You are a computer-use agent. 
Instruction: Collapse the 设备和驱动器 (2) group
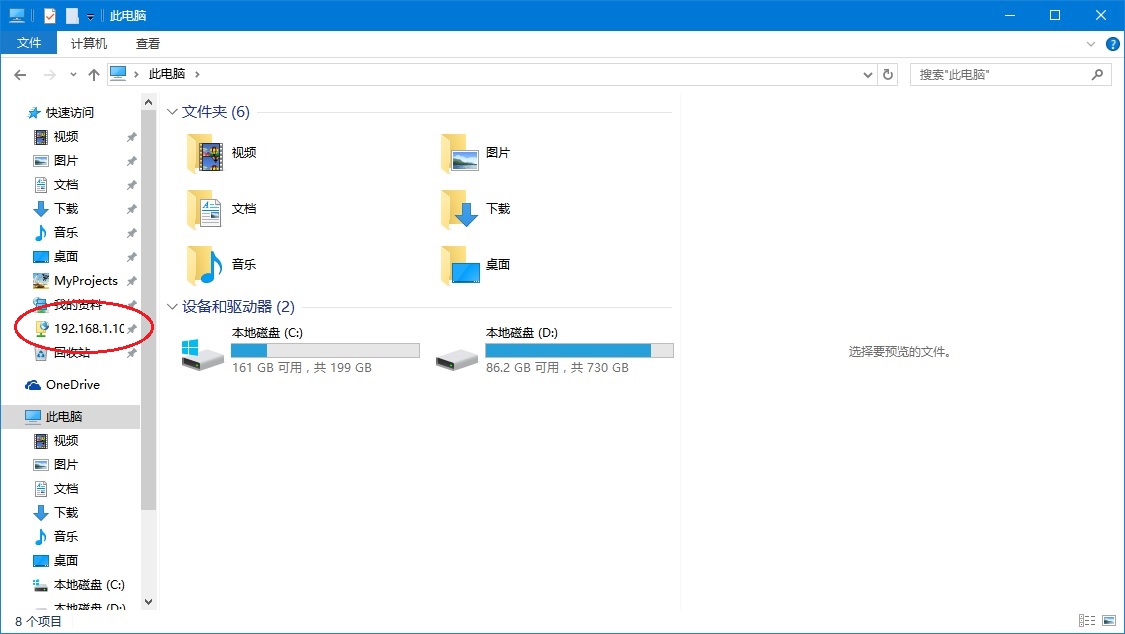(173, 307)
